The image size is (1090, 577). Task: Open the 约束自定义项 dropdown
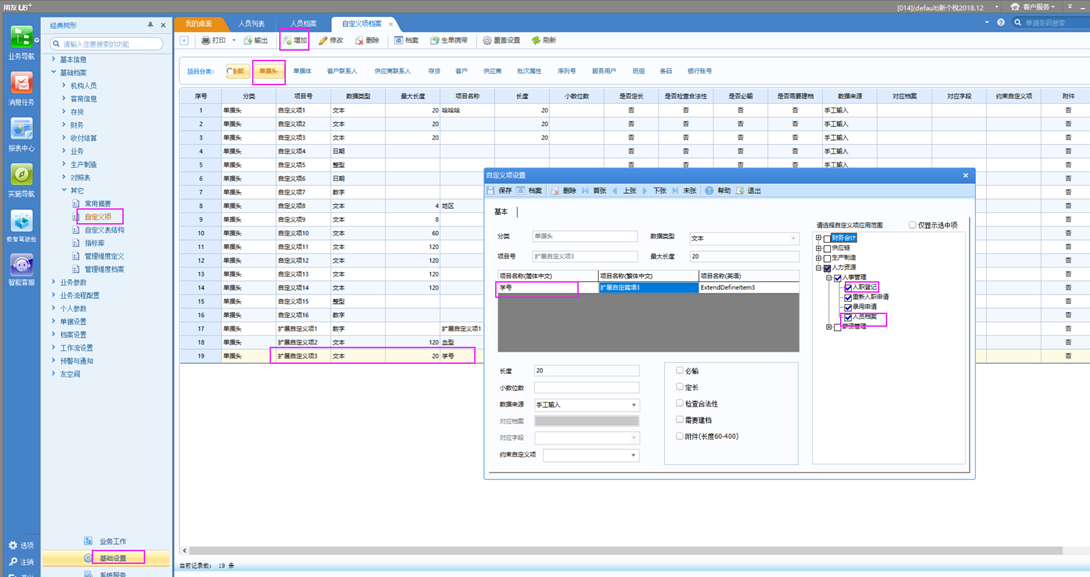coord(633,455)
